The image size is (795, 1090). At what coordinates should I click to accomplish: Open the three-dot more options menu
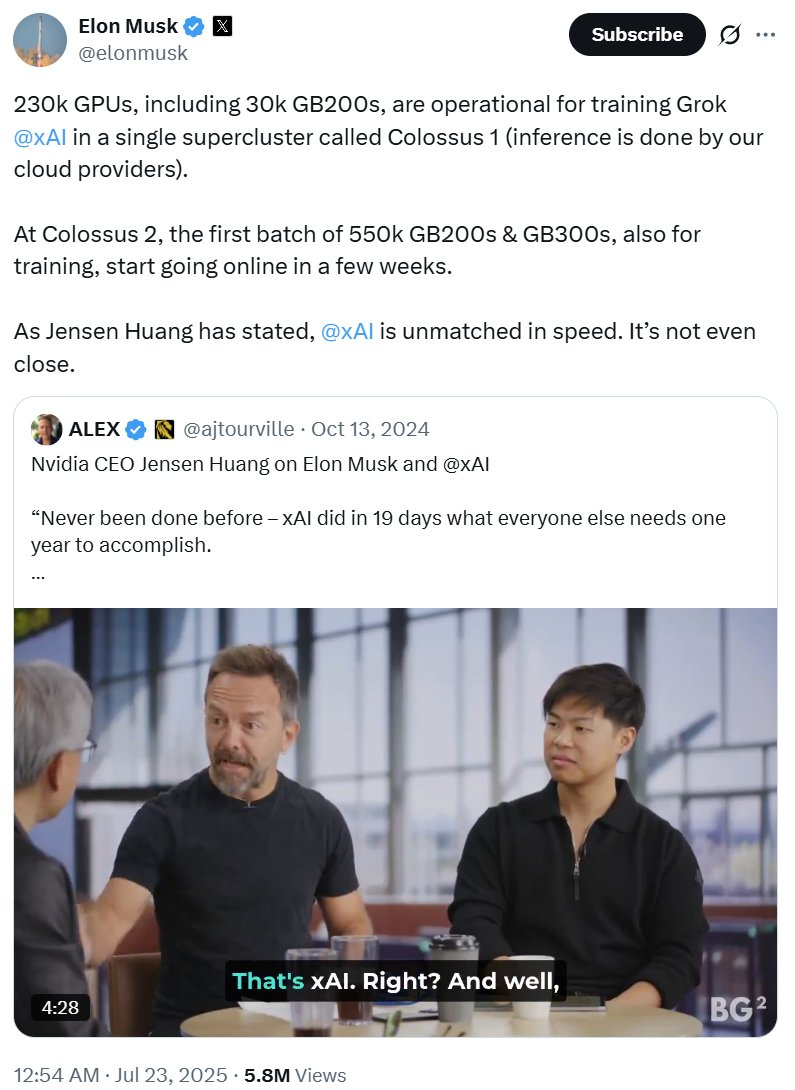point(765,34)
